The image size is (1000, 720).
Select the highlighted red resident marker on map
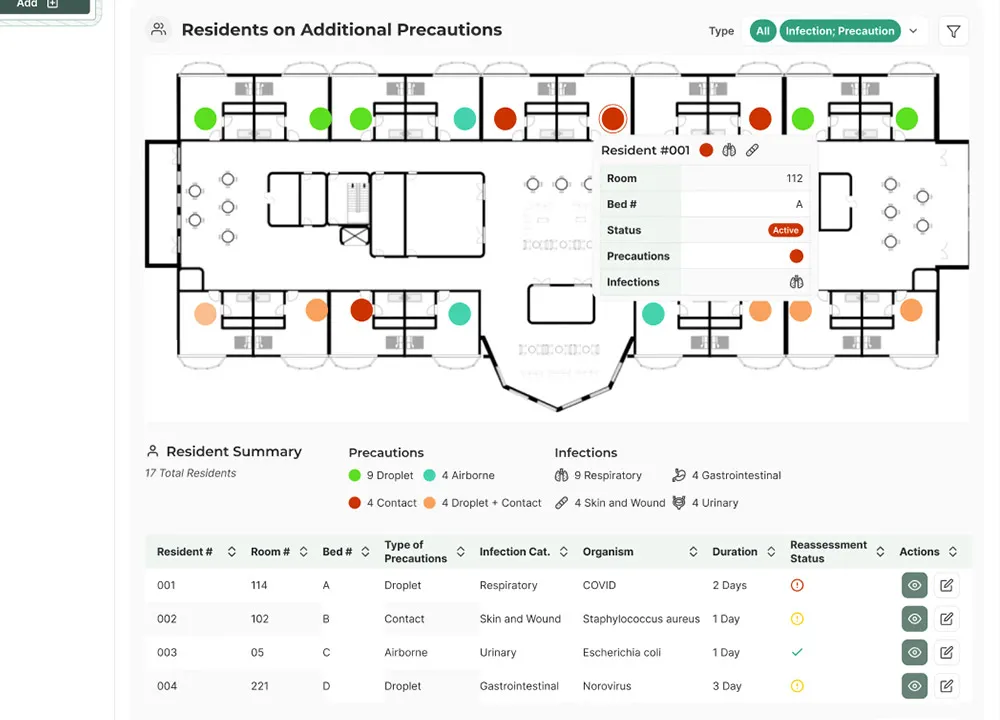[612, 119]
